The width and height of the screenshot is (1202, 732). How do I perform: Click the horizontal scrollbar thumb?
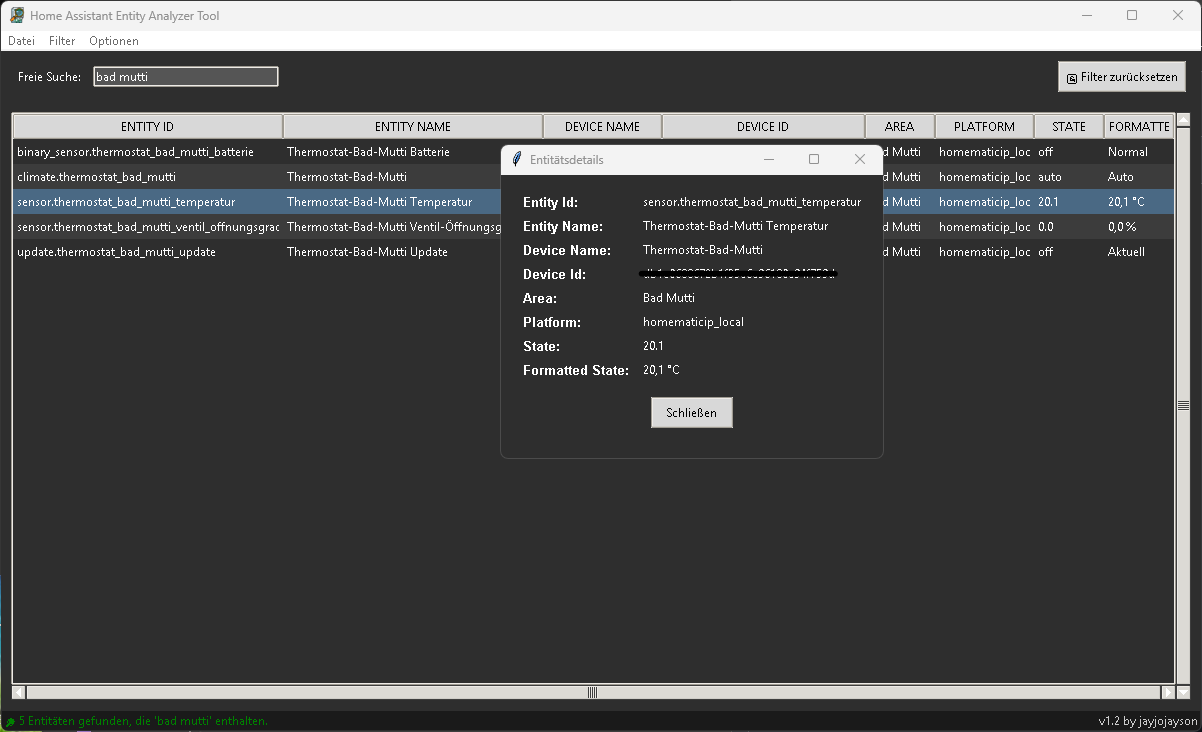click(x=593, y=692)
